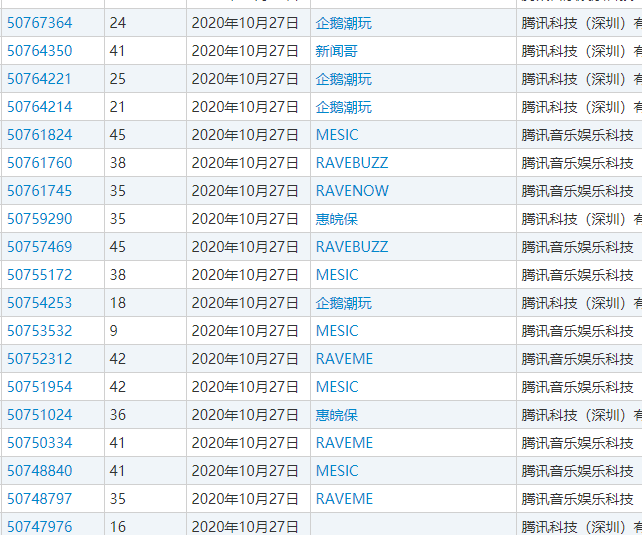Select class 21 cell in row 50764214
Screen dimensions: 642x535
pyautogui.click(x=145, y=107)
